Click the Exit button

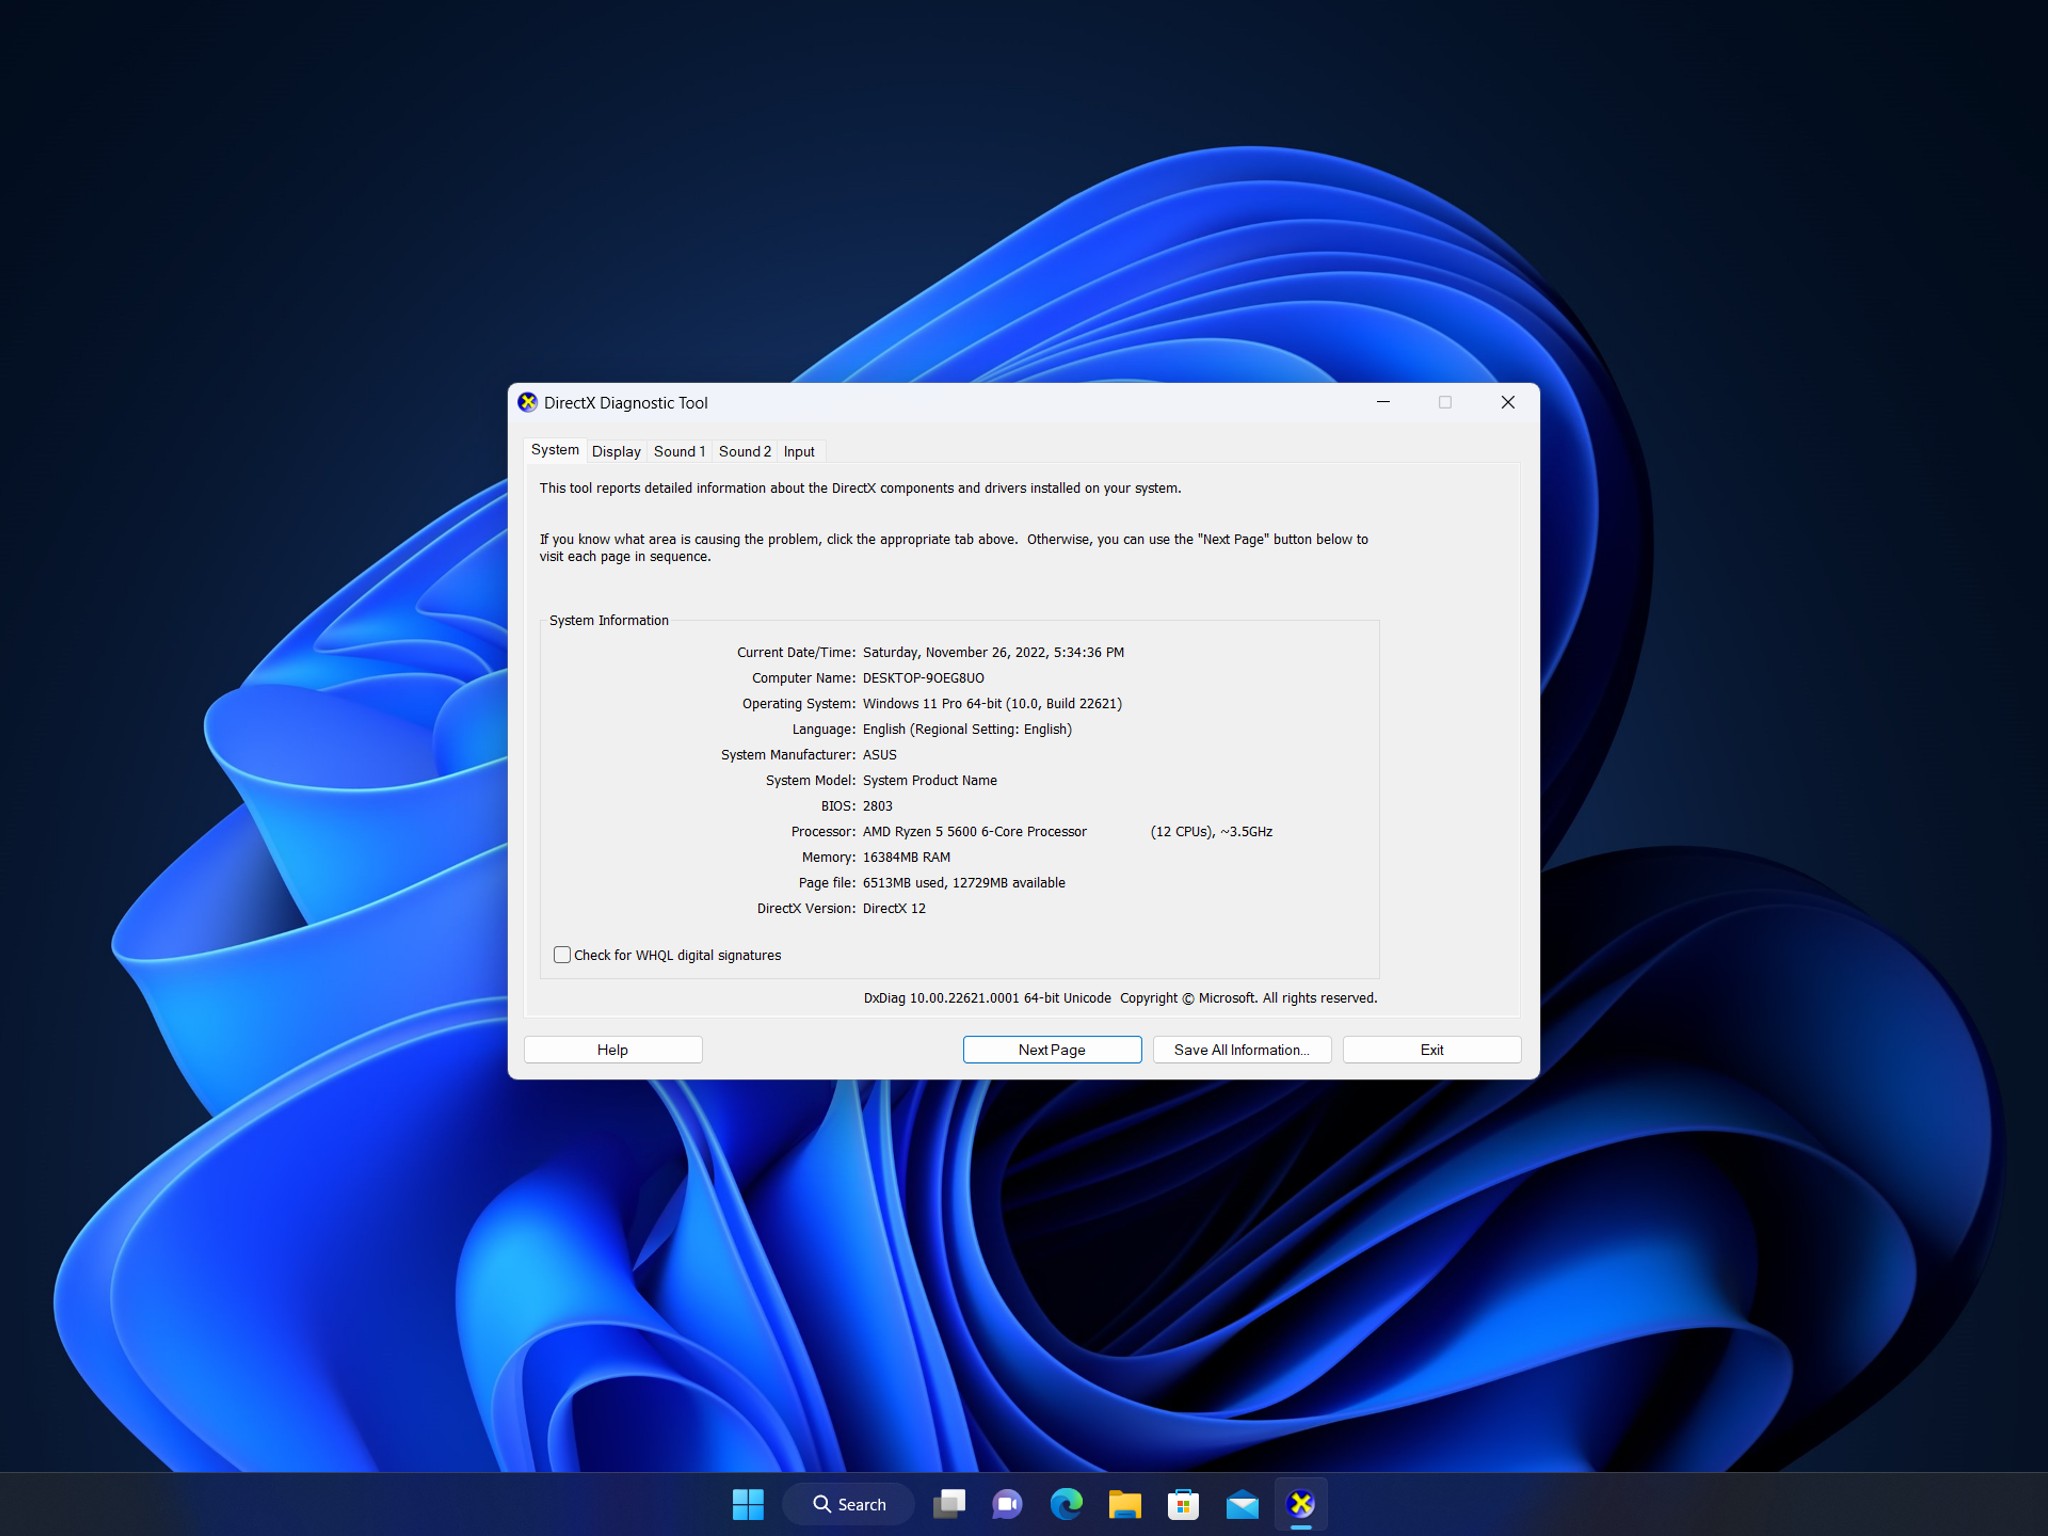[x=1432, y=1050]
